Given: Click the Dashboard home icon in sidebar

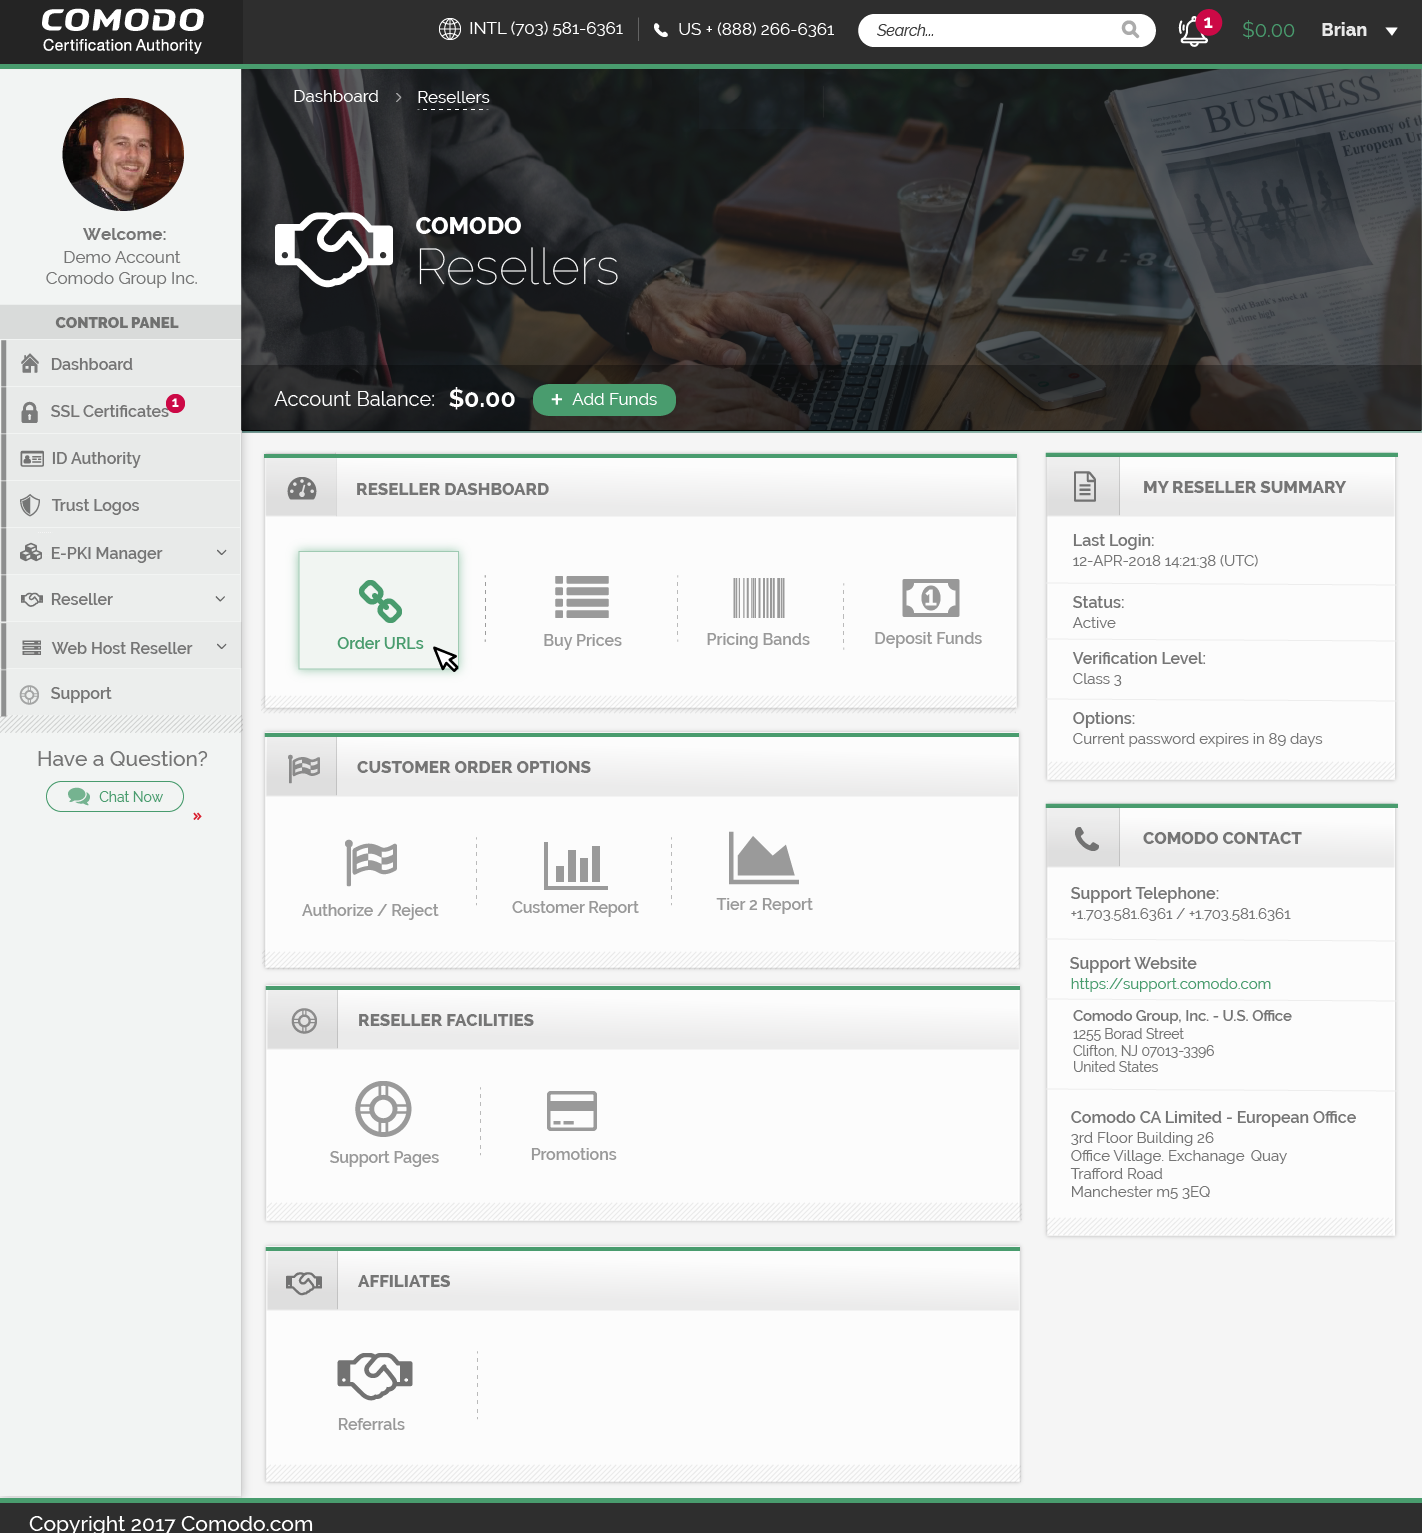Looking at the screenshot, I should (x=30, y=363).
